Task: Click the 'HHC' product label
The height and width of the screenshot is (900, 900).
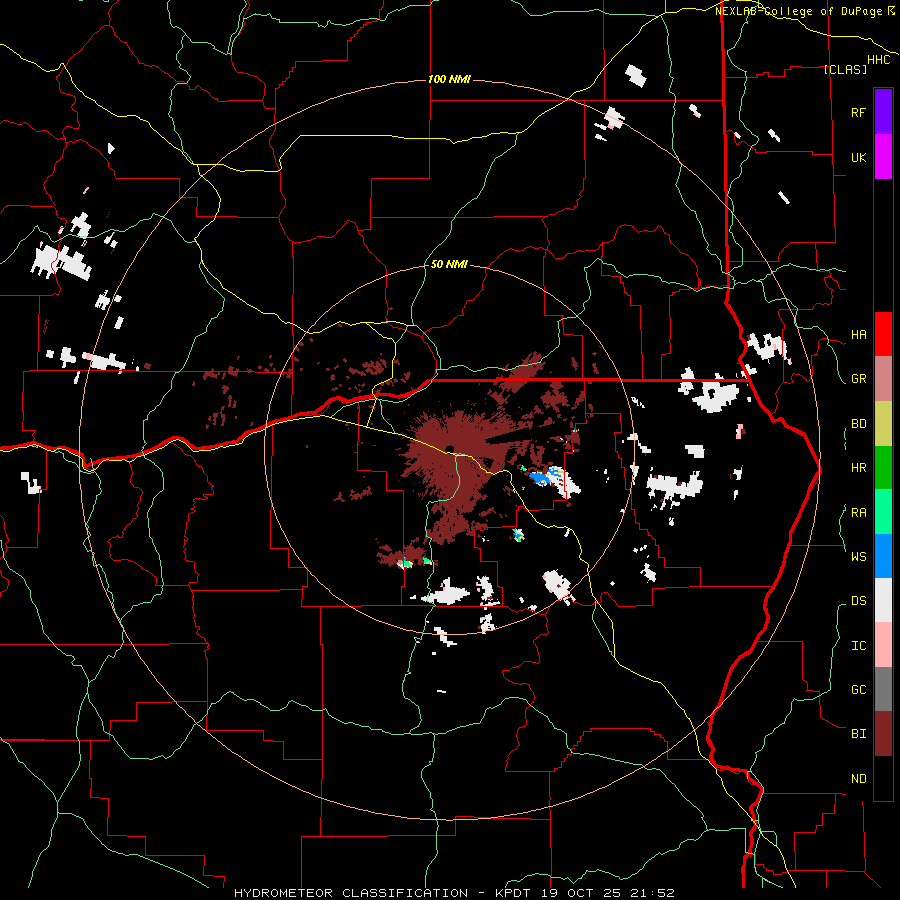Action: [879, 60]
